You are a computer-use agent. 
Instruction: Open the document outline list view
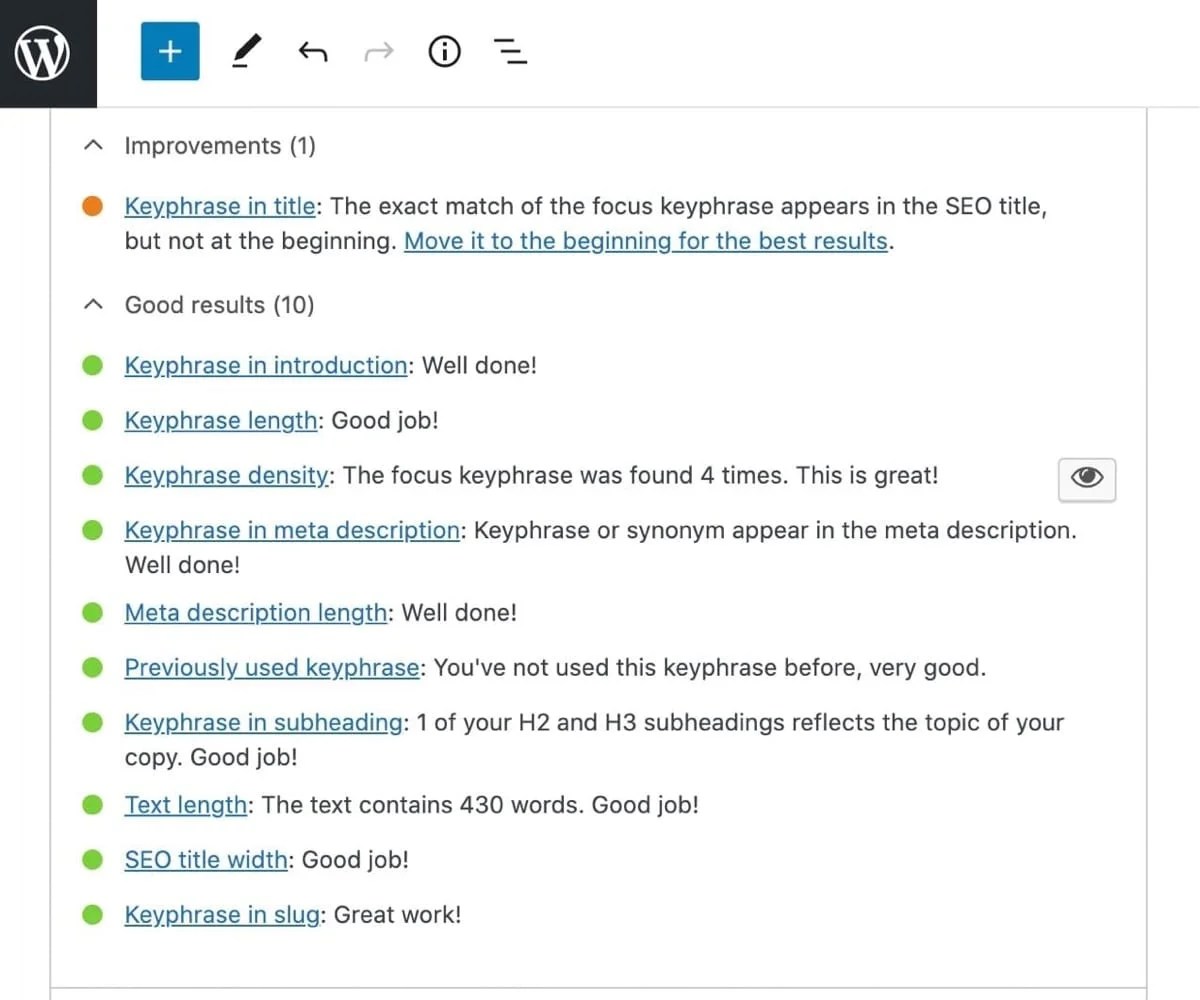pos(510,51)
